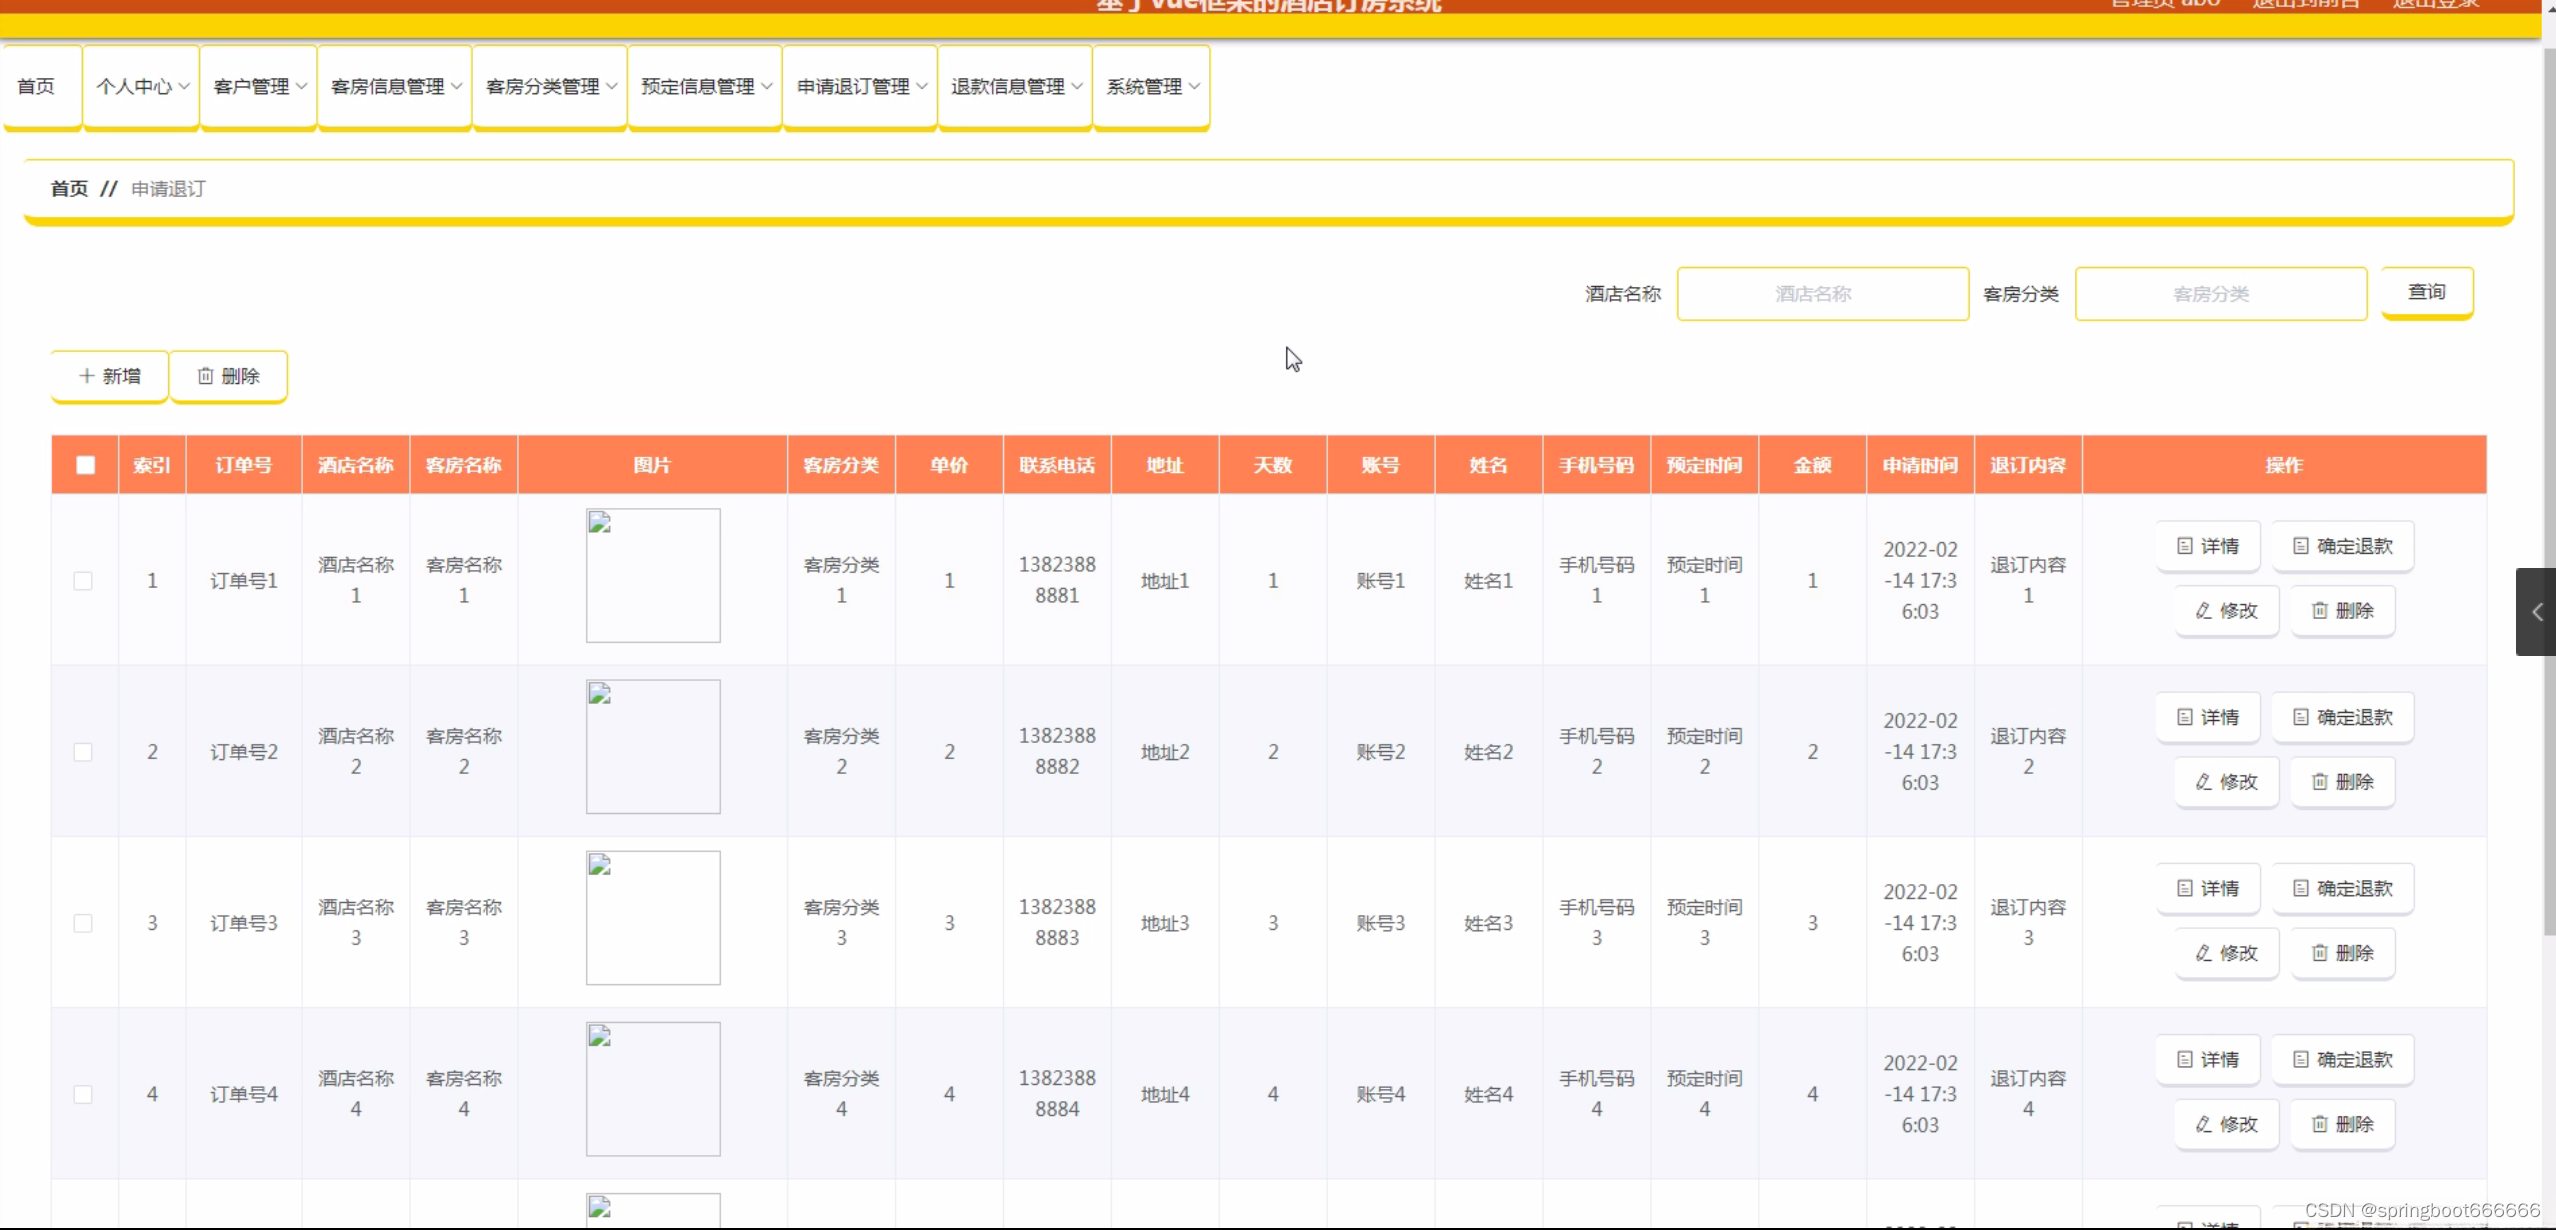The width and height of the screenshot is (2556, 1230).
Task: Check the checkbox for 订单号3 row
Action: tap(83, 923)
